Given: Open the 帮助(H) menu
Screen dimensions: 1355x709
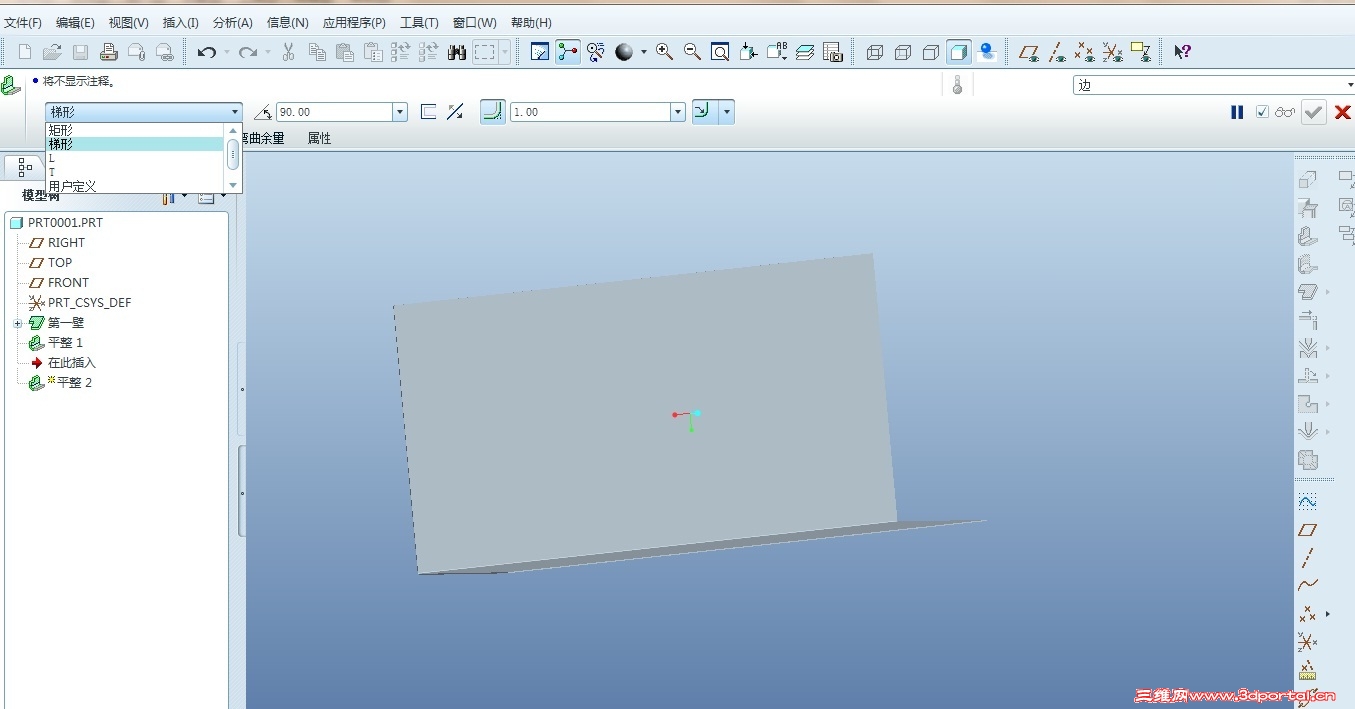Looking at the screenshot, I should point(531,23).
